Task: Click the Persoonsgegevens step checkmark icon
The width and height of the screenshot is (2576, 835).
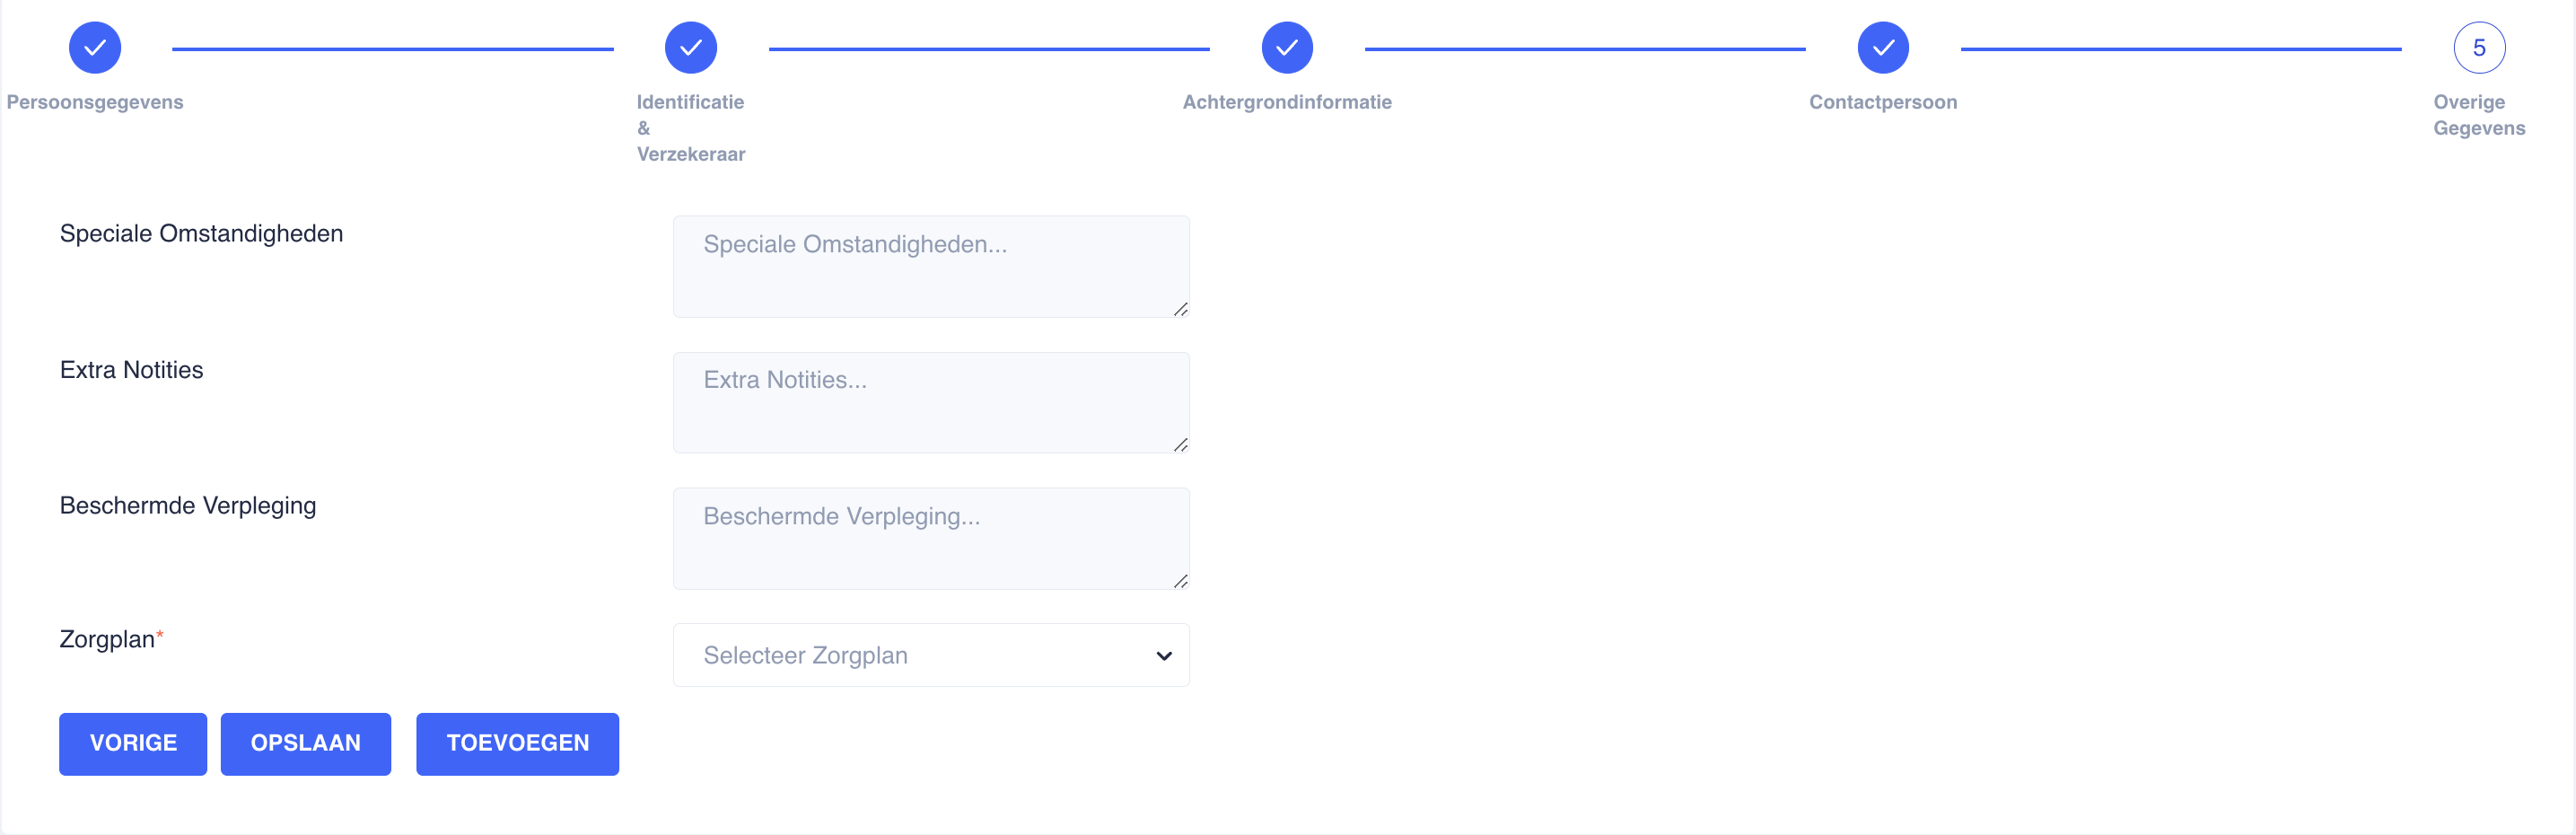Action: 95,48
